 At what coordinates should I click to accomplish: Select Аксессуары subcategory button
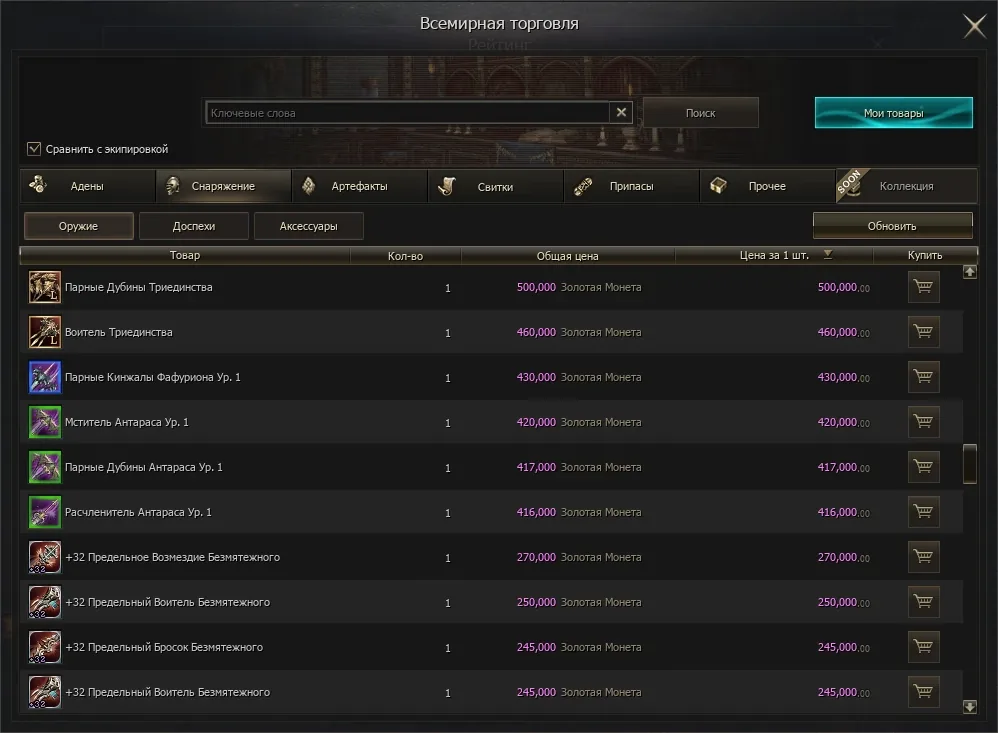(309, 226)
